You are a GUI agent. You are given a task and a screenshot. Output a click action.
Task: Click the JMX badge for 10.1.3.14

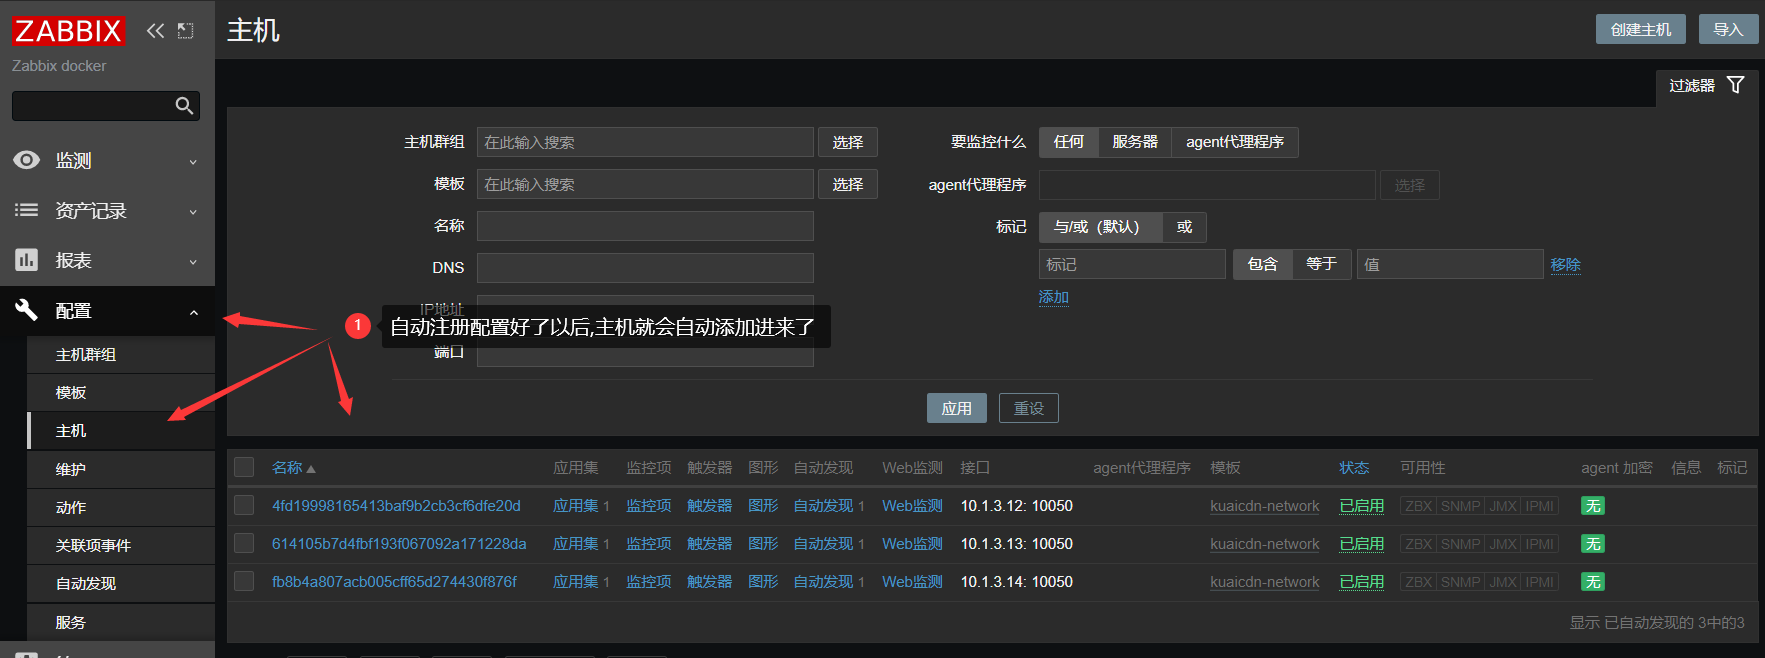(1503, 582)
